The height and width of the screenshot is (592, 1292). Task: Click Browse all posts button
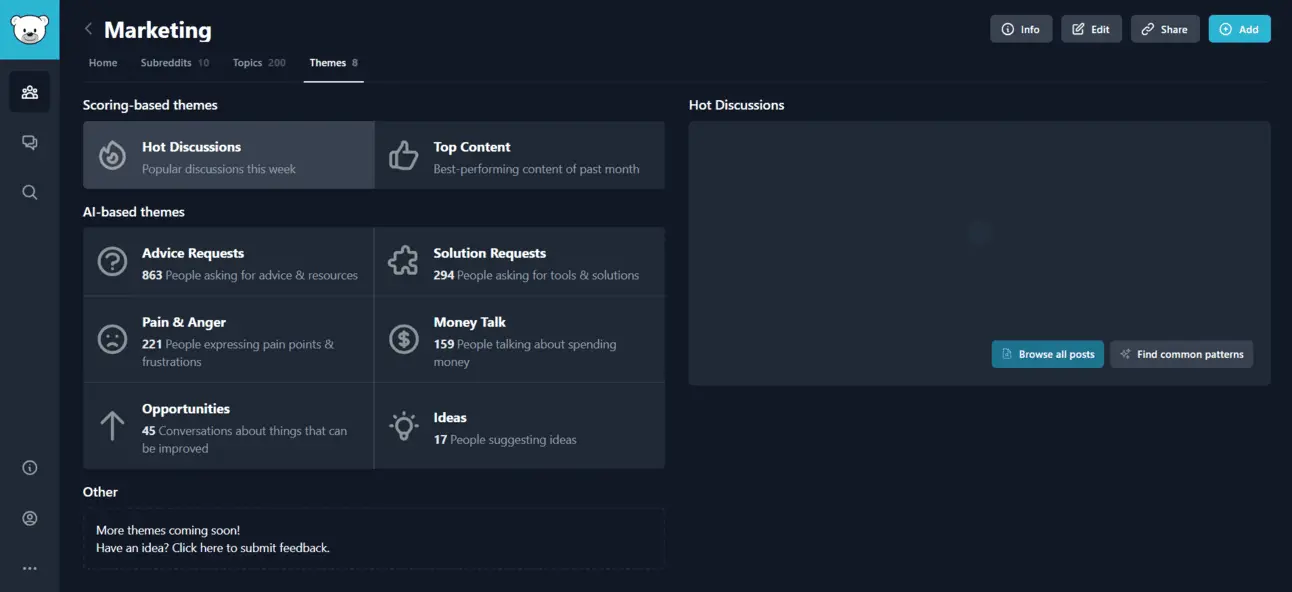click(x=1047, y=354)
